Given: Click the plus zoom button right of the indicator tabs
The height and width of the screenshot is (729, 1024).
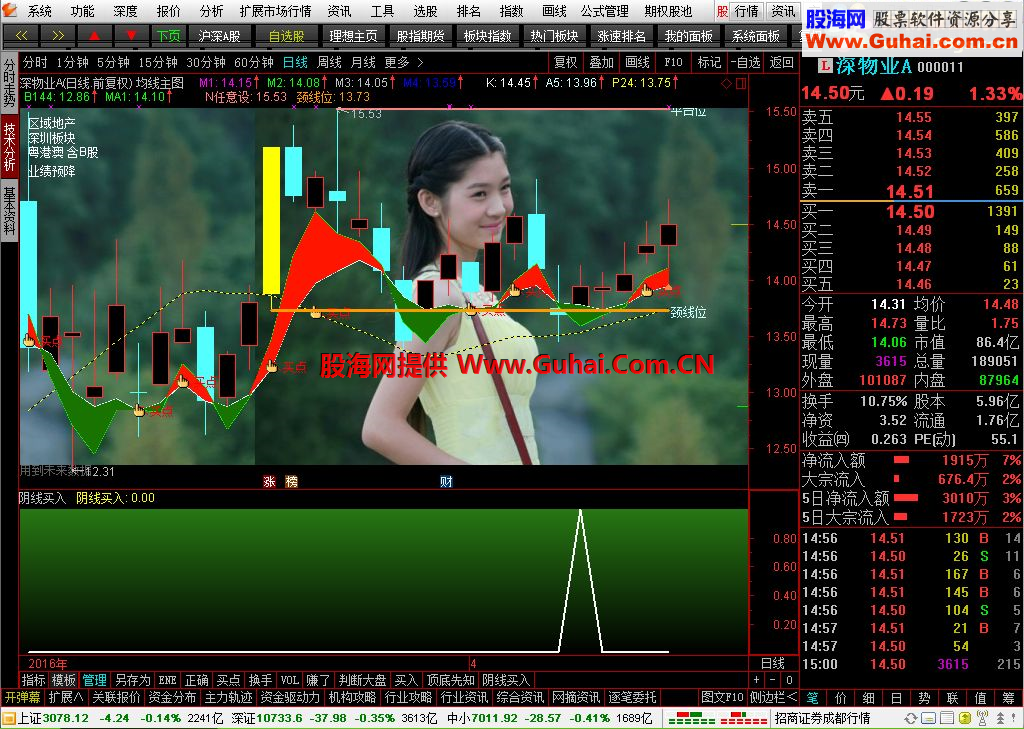Looking at the screenshot, I should click(758, 680).
